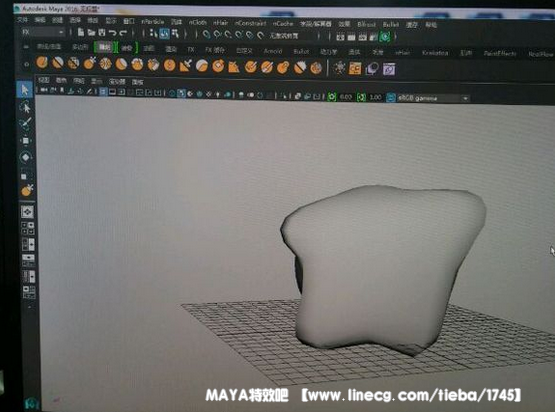Toggle smooth shade all in panel toolbar

[x=181, y=93]
